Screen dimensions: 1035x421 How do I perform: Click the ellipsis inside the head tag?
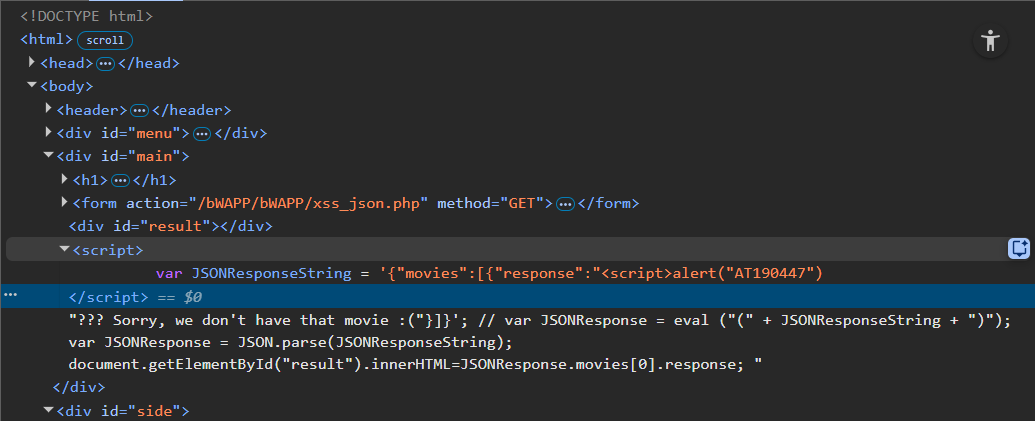(105, 64)
